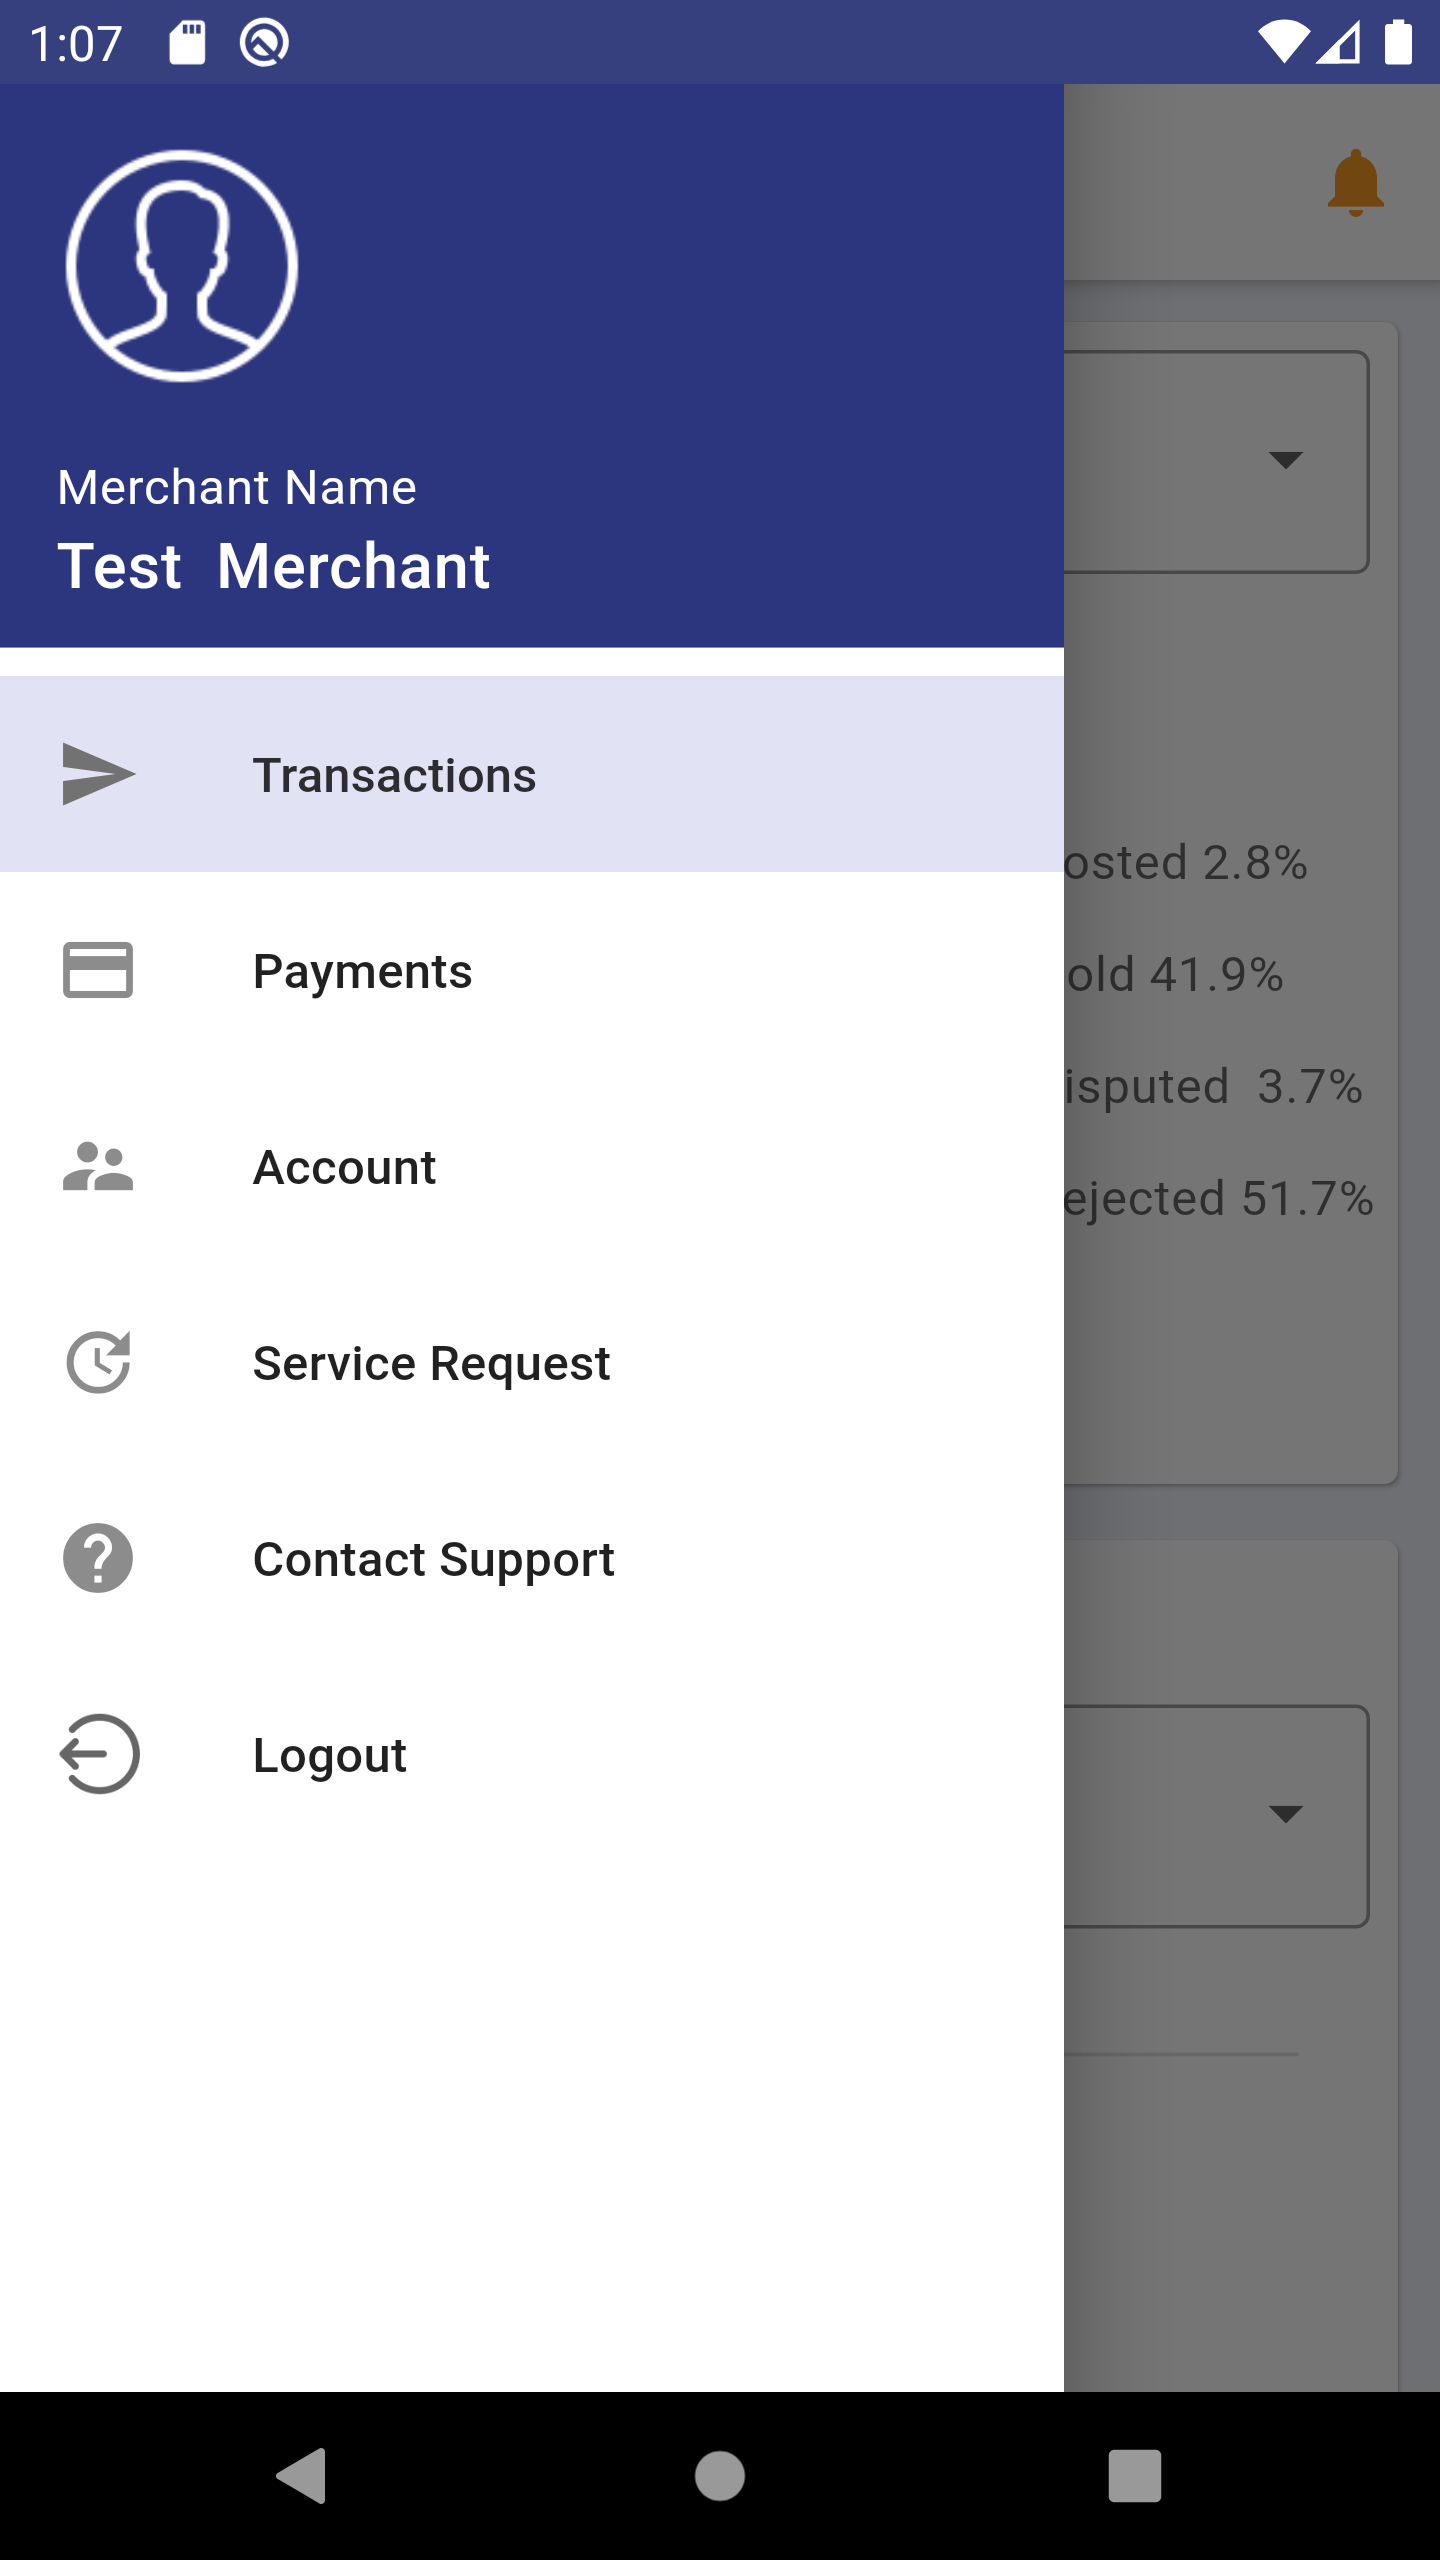Screen dimensions: 1440x2560
Task: Tap the Test Merchant name text
Action: pos(274,566)
